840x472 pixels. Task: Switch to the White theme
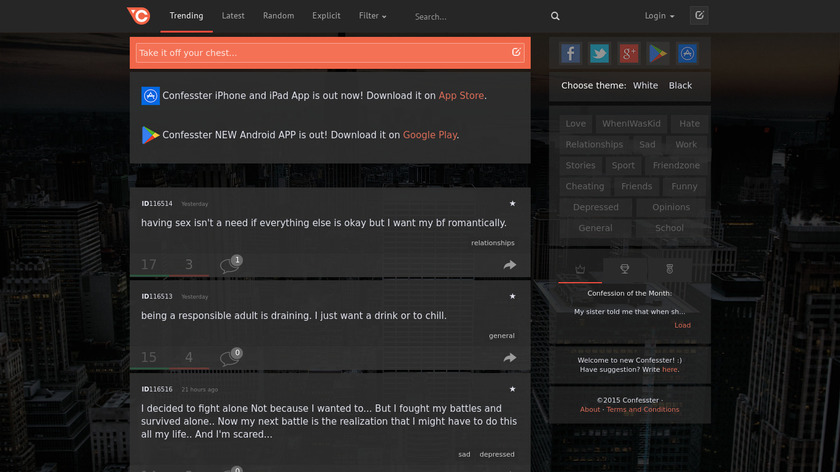click(x=645, y=85)
